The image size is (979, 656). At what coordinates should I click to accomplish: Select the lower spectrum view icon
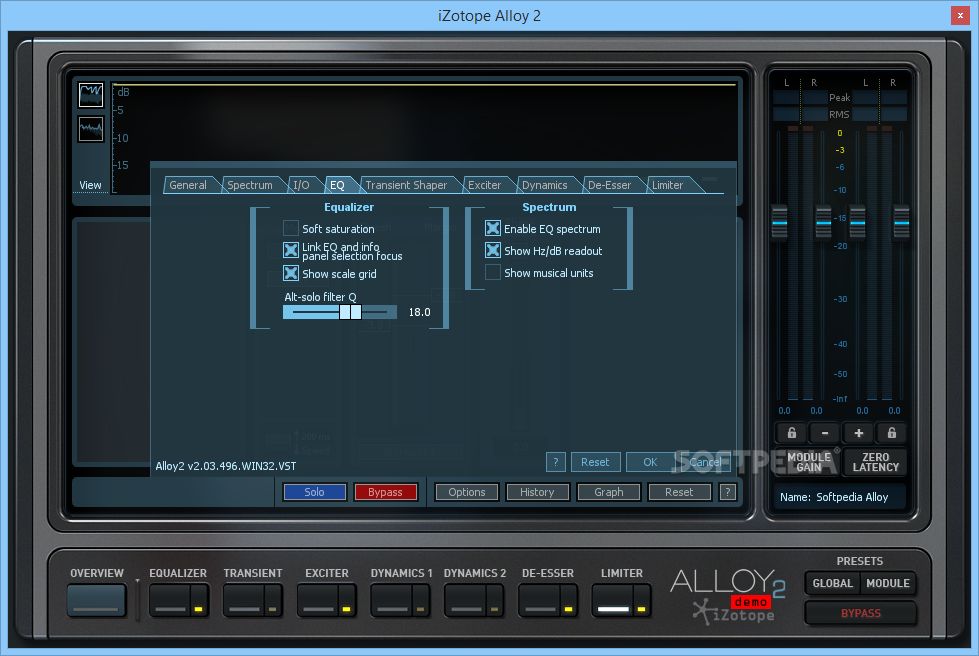(x=91, y=129)
